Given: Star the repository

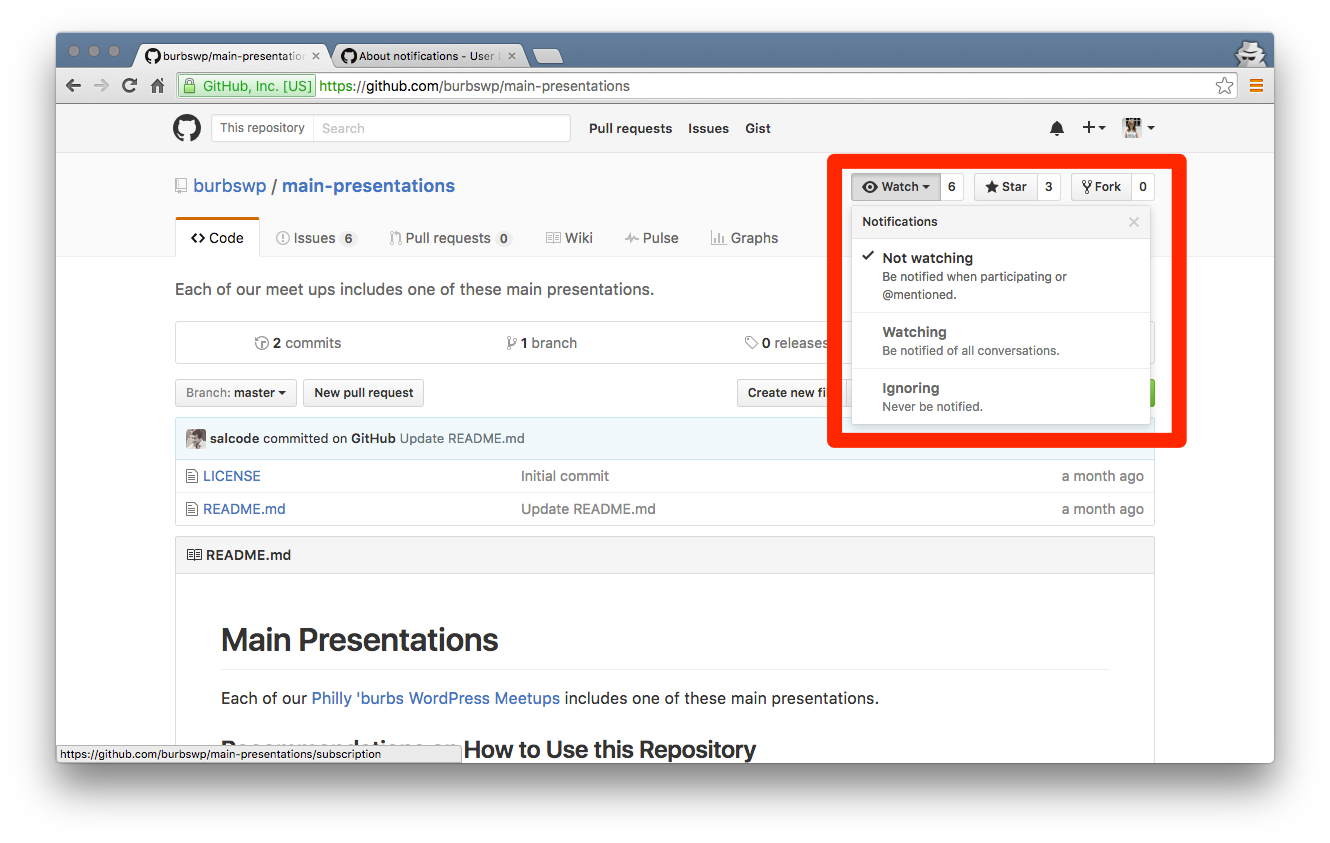Looking at the screenshot, I should (1006, 187).
